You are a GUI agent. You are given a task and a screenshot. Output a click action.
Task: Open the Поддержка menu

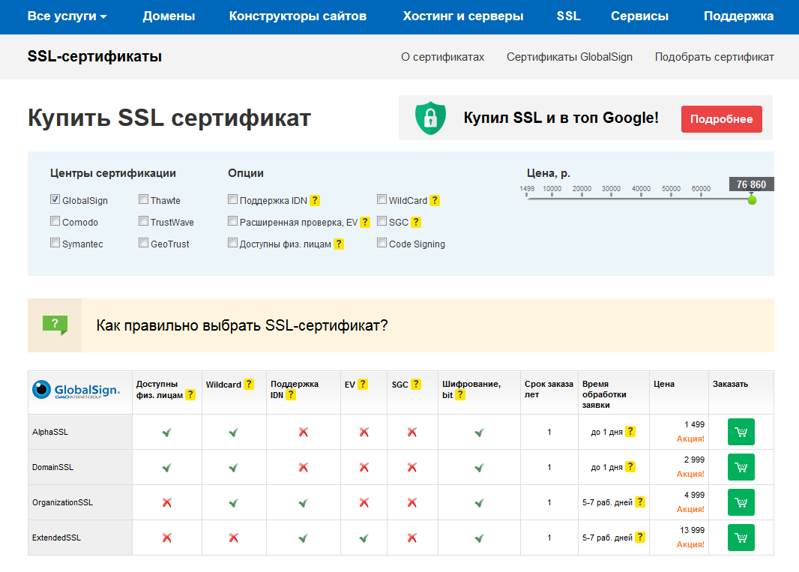(738, 16)
